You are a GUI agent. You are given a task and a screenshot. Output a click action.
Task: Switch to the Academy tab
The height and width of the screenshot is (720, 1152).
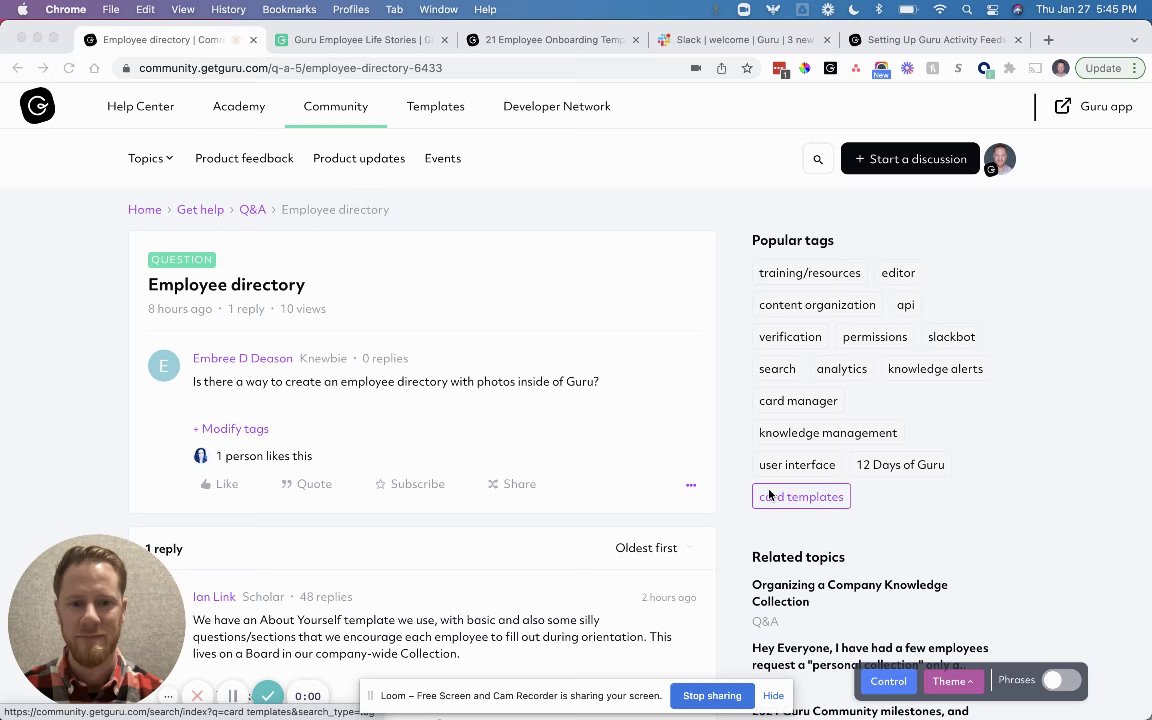[x=239, y=107]
